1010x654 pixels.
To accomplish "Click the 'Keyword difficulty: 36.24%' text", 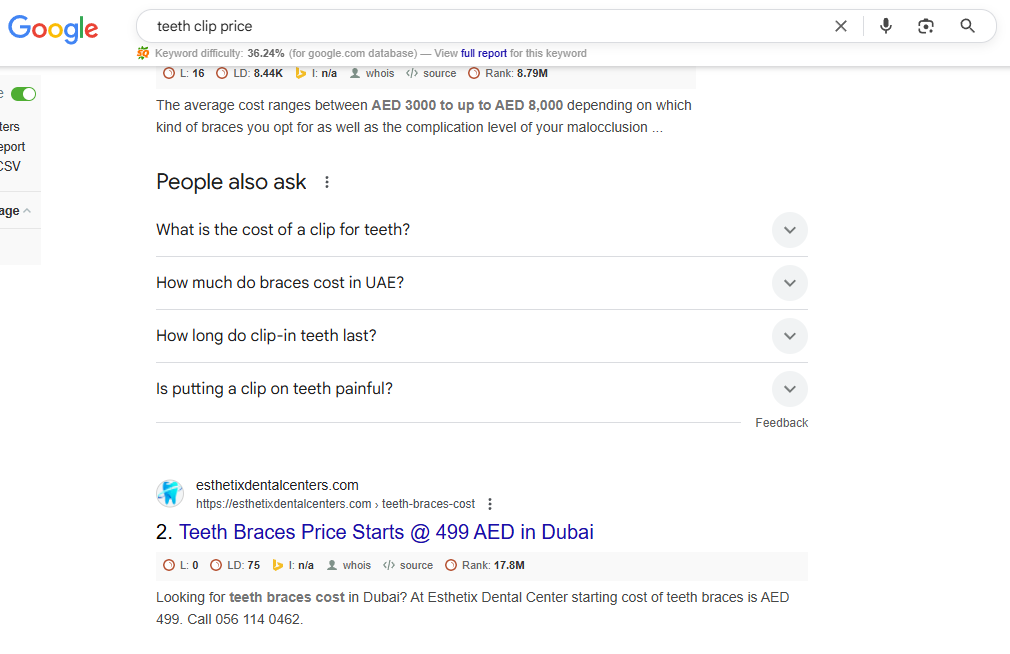I will coord(220,53).
